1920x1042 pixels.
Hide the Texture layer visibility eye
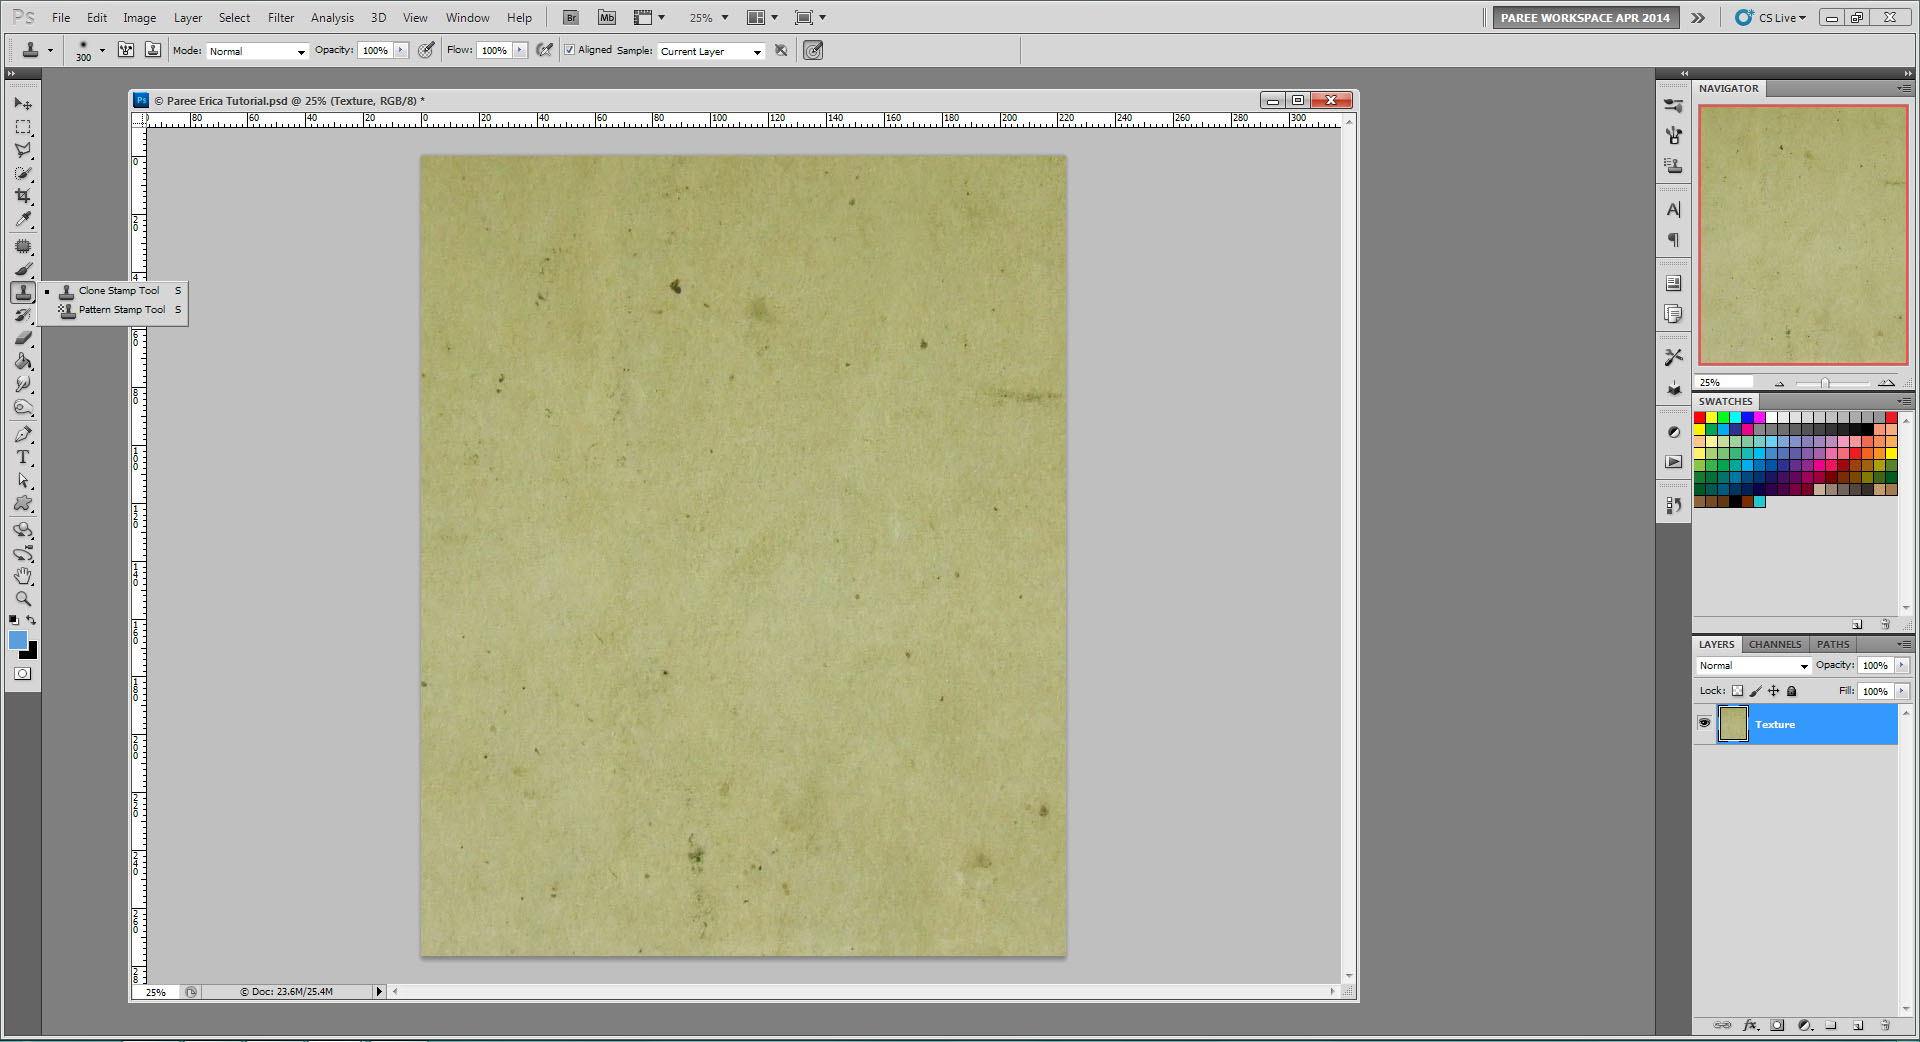coord(1705,723)
